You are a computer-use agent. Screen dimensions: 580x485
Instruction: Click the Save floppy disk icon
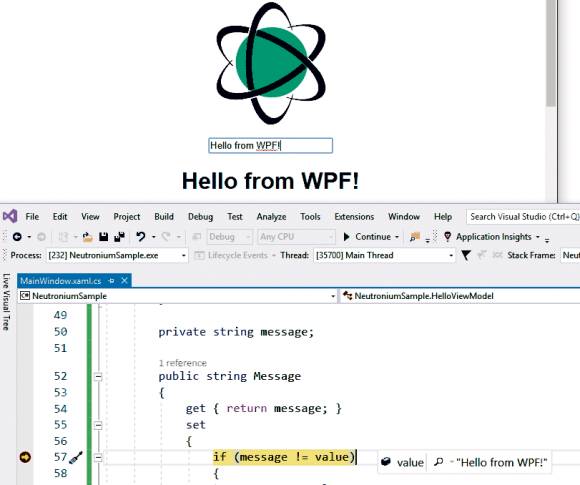104,237
